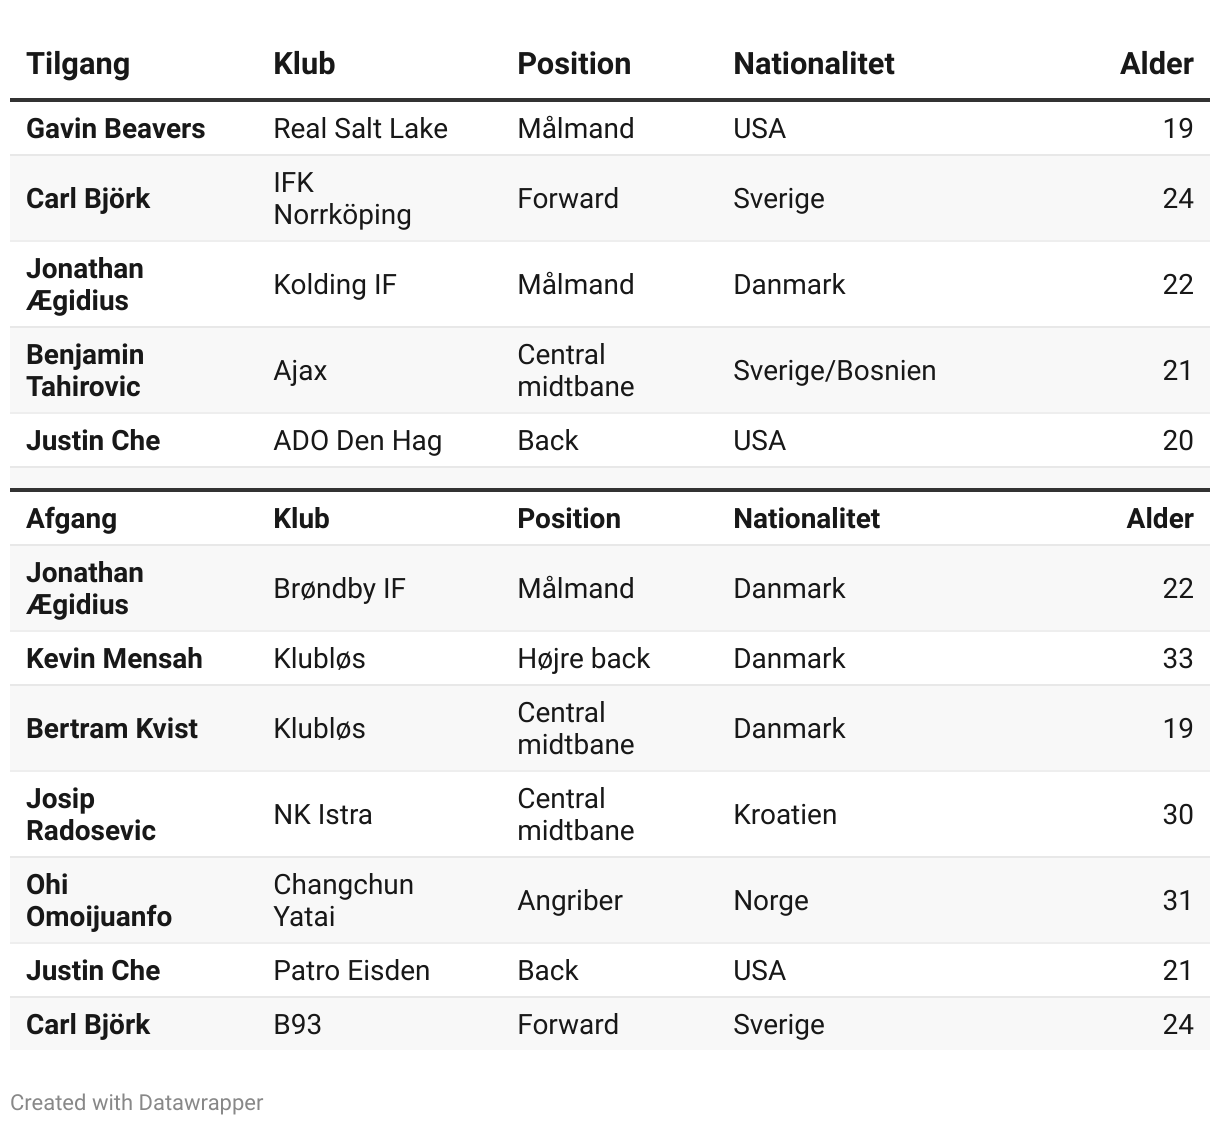
Task: Click the Klub header in top table
Action: coord(304,64)
